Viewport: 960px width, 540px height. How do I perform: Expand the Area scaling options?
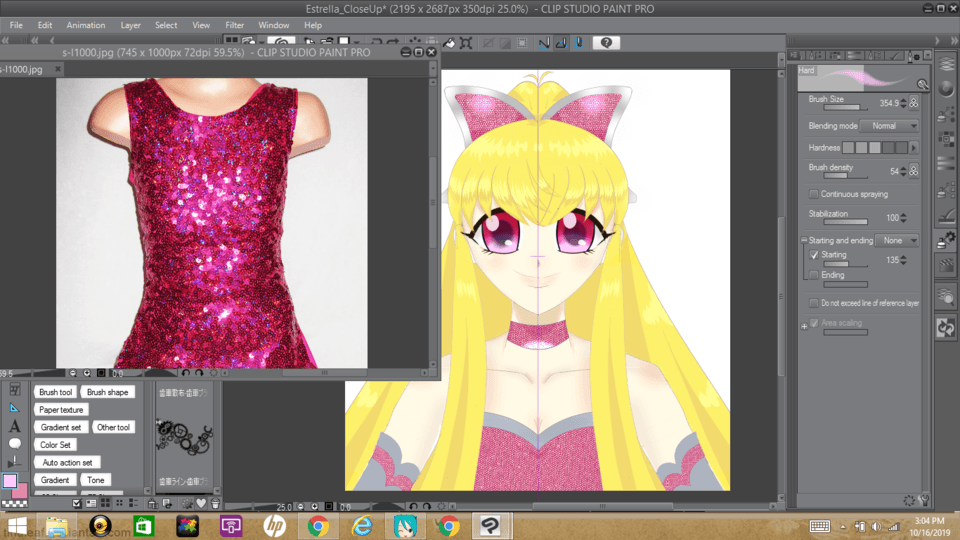(803, 324)
